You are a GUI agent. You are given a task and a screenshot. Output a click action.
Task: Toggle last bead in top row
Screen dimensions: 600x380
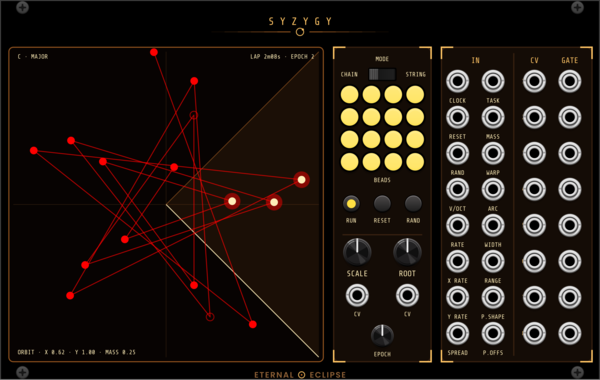415,95
